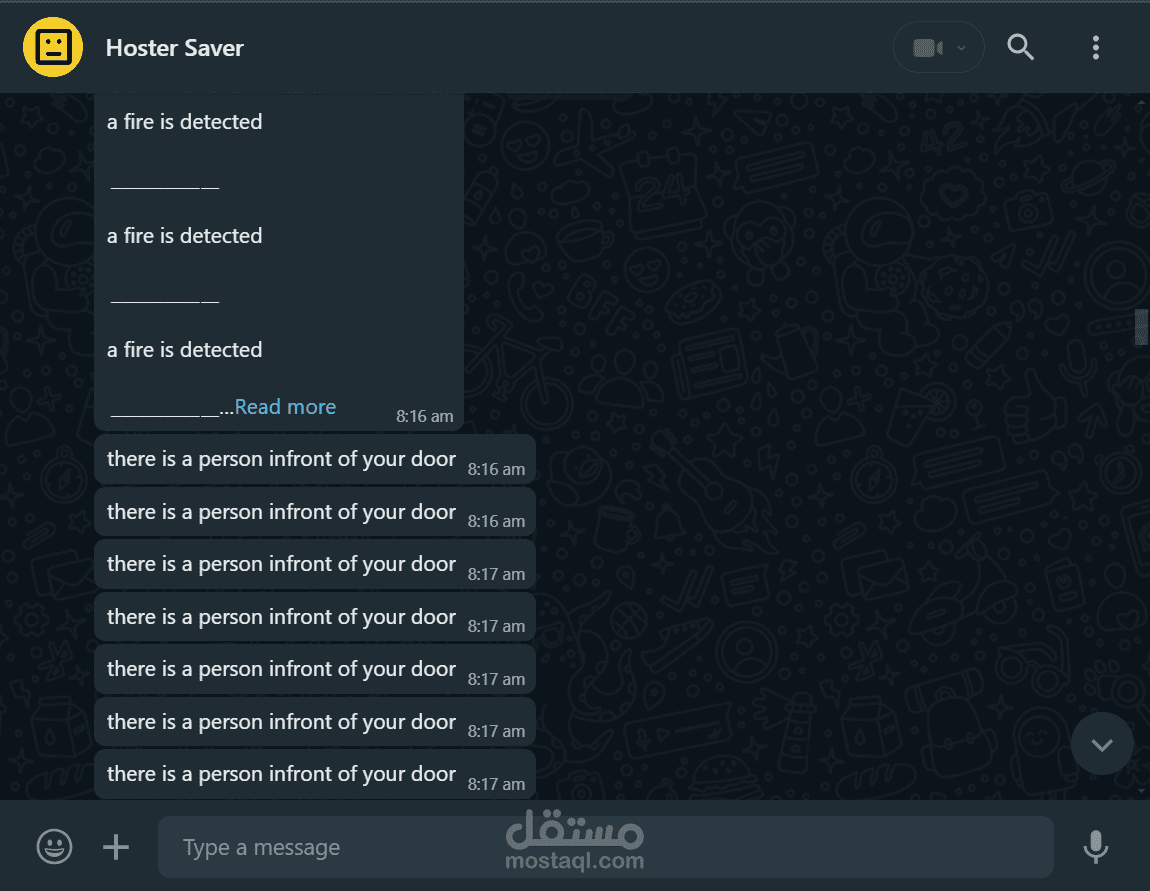Select the second 8:16 am person message
Viewport: 1150px width, 891px height.
click(315, 512)
